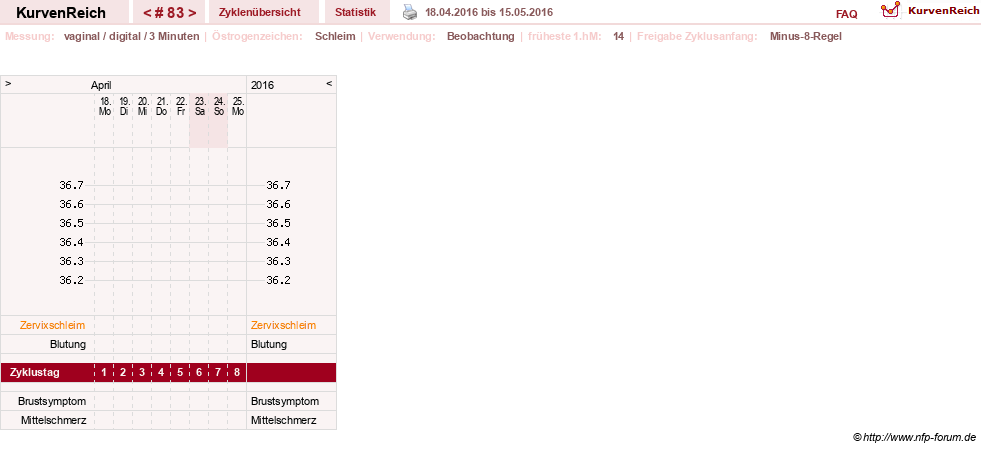Click the right Mittelschmerz row label
The image size is (981, 449).
[284, 420]
